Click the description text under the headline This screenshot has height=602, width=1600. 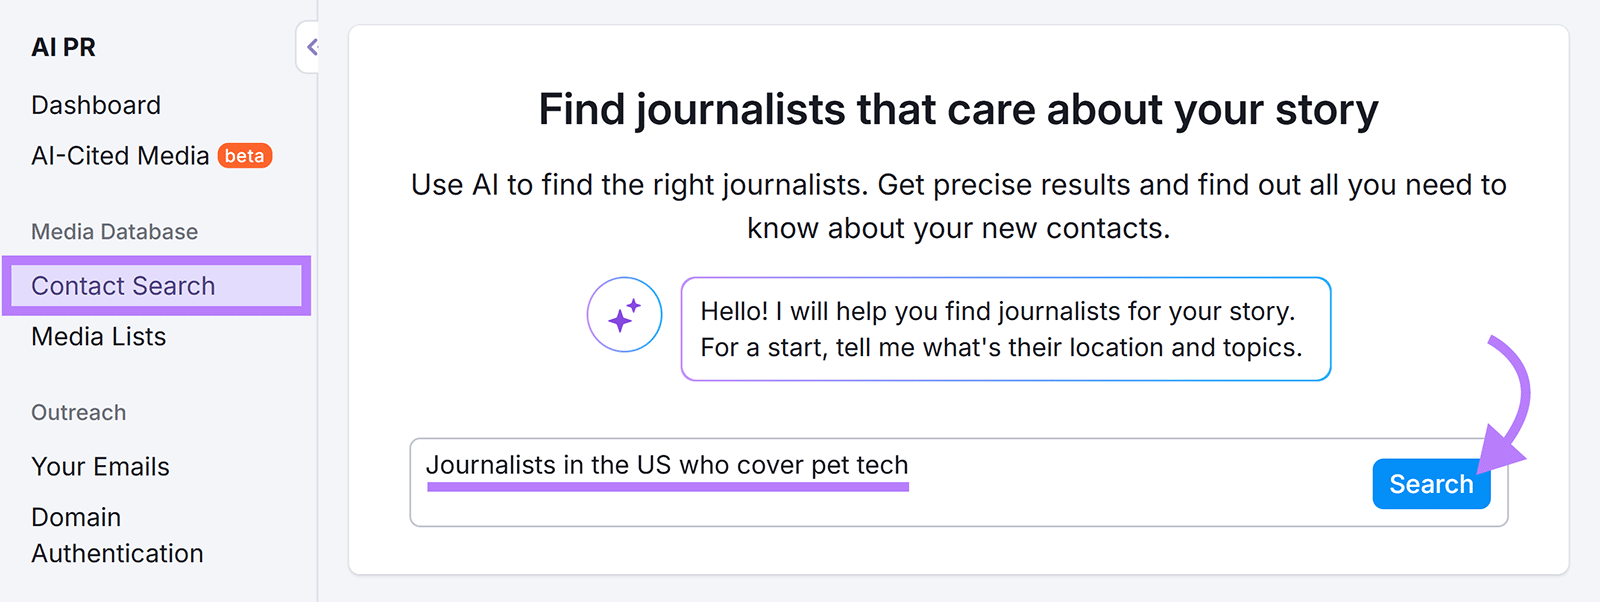[x=958, y=205]
